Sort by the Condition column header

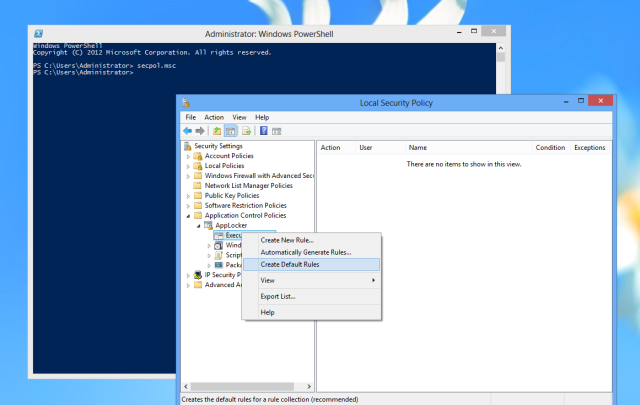pos(551,147)
